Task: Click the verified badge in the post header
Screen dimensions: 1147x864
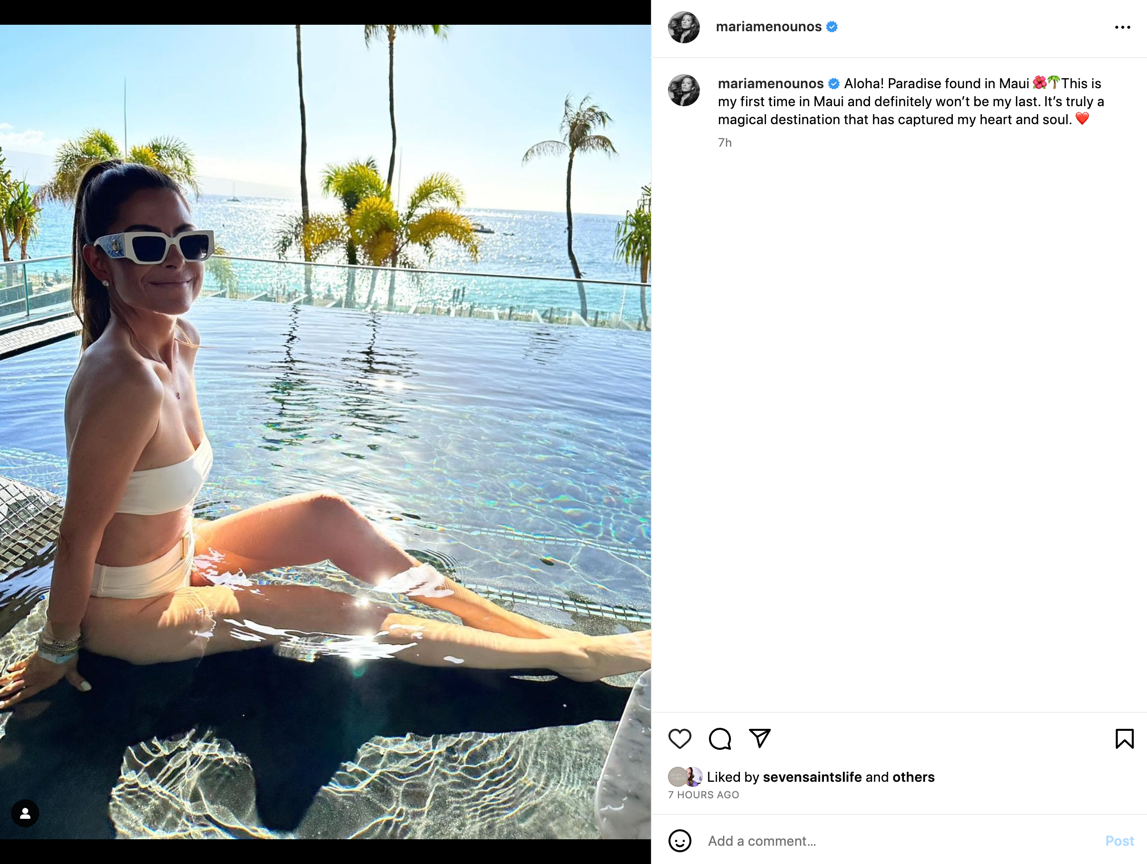Action: 832,27
